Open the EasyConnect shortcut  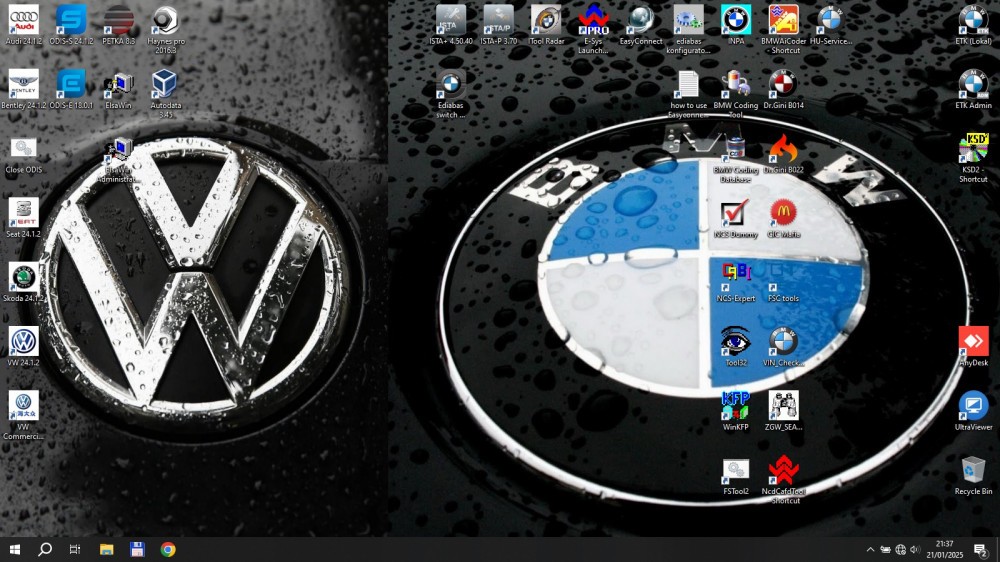(641, 24)
